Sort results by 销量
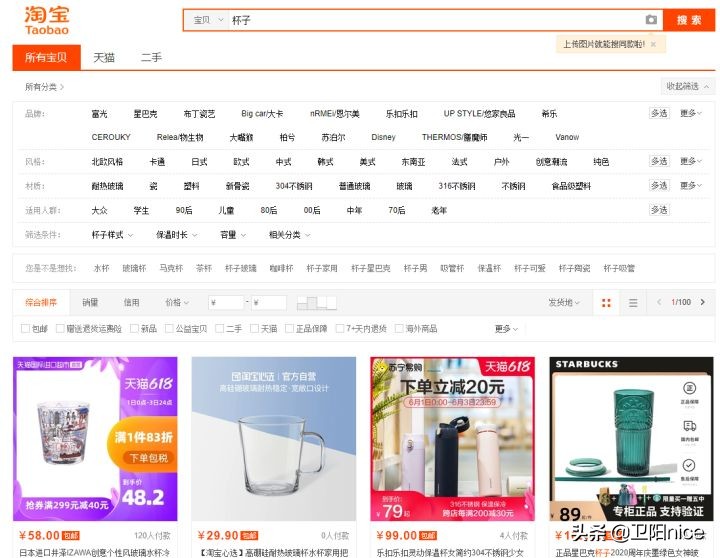The image size is (720, 558). tap(90, 302)
